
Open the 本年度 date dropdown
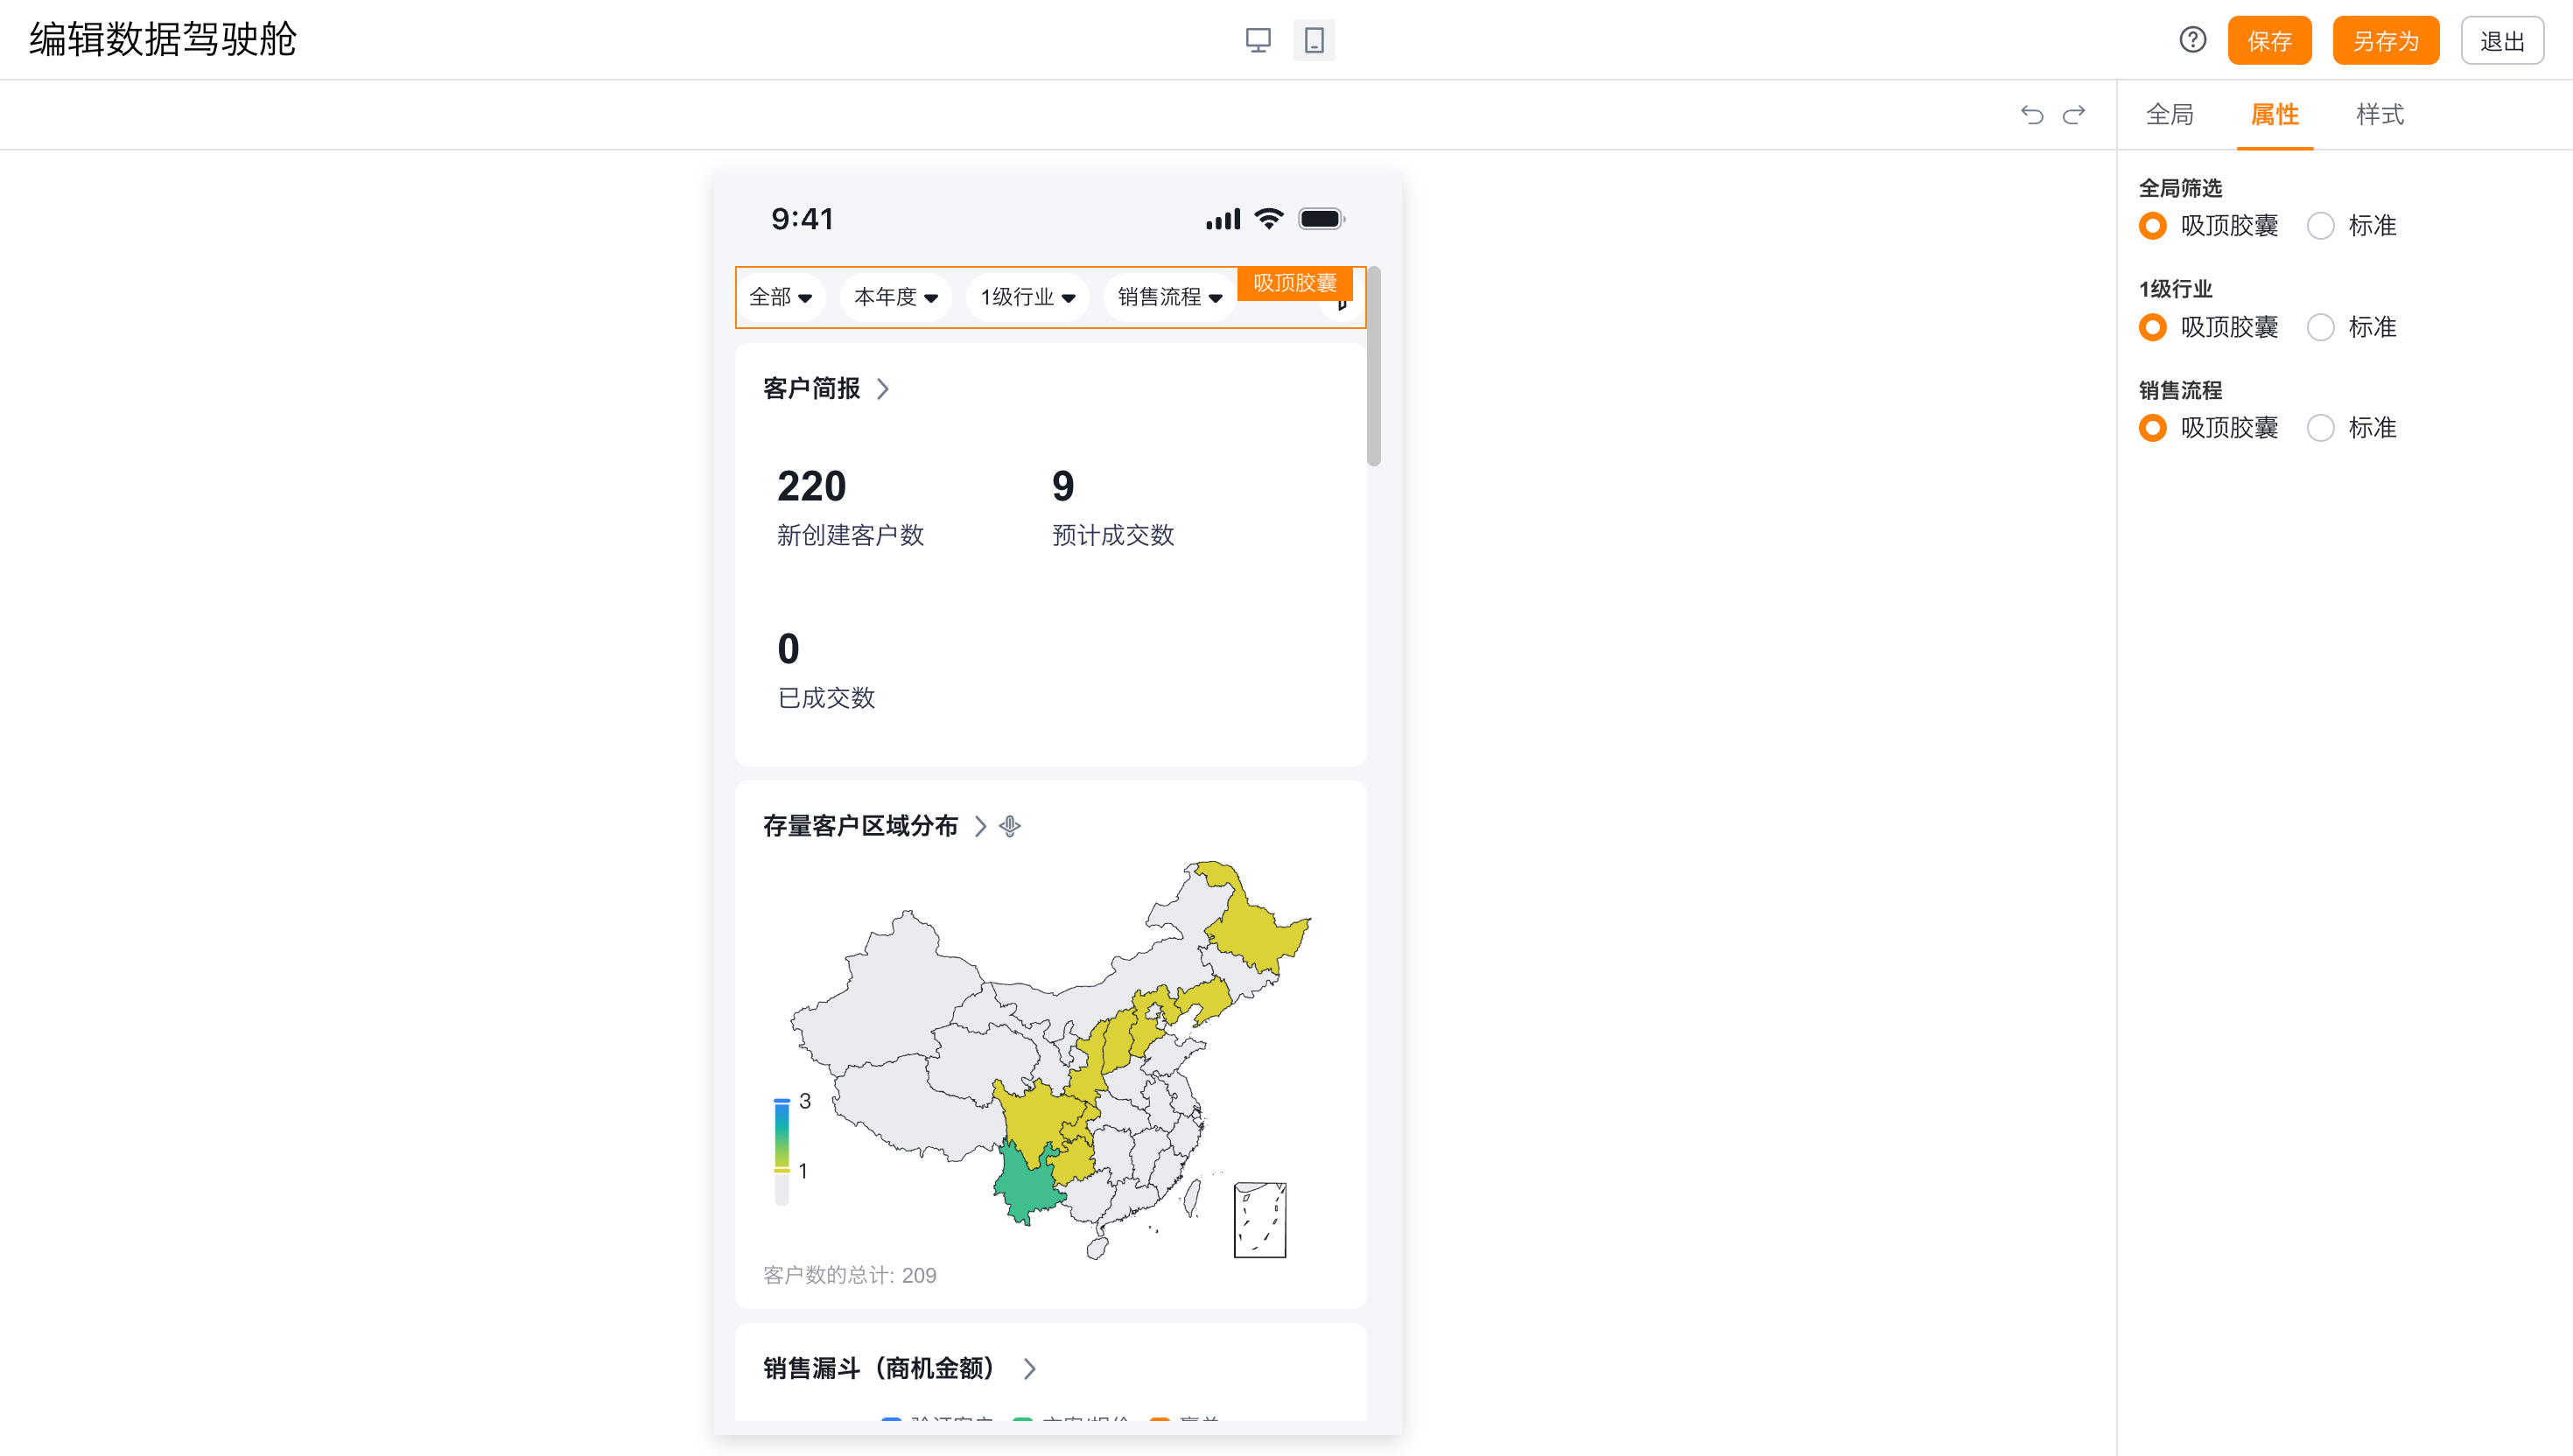895,297
